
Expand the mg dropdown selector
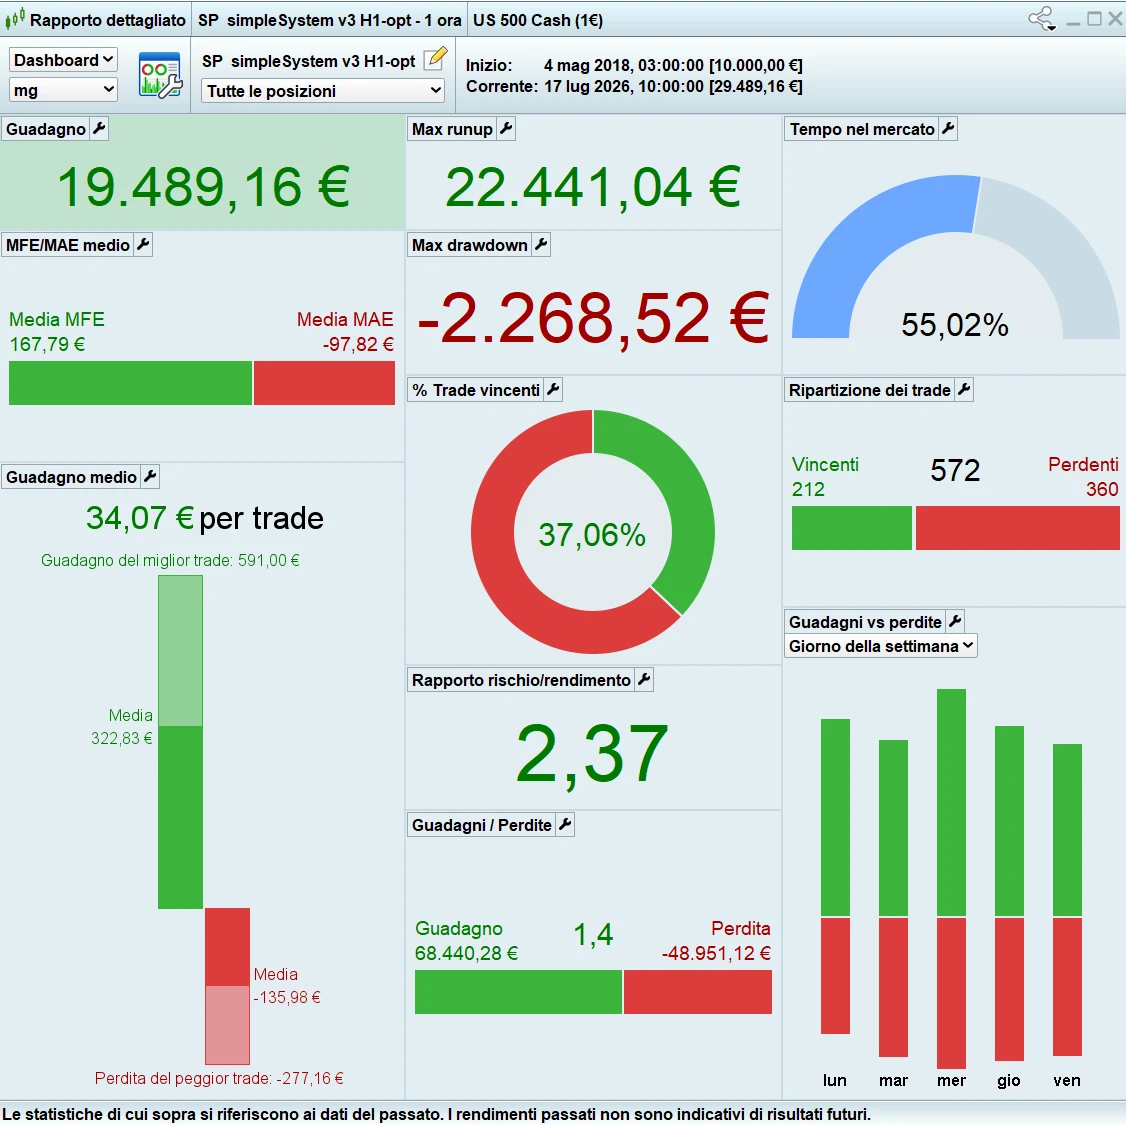pyautogui.click(x=63, y=90)
